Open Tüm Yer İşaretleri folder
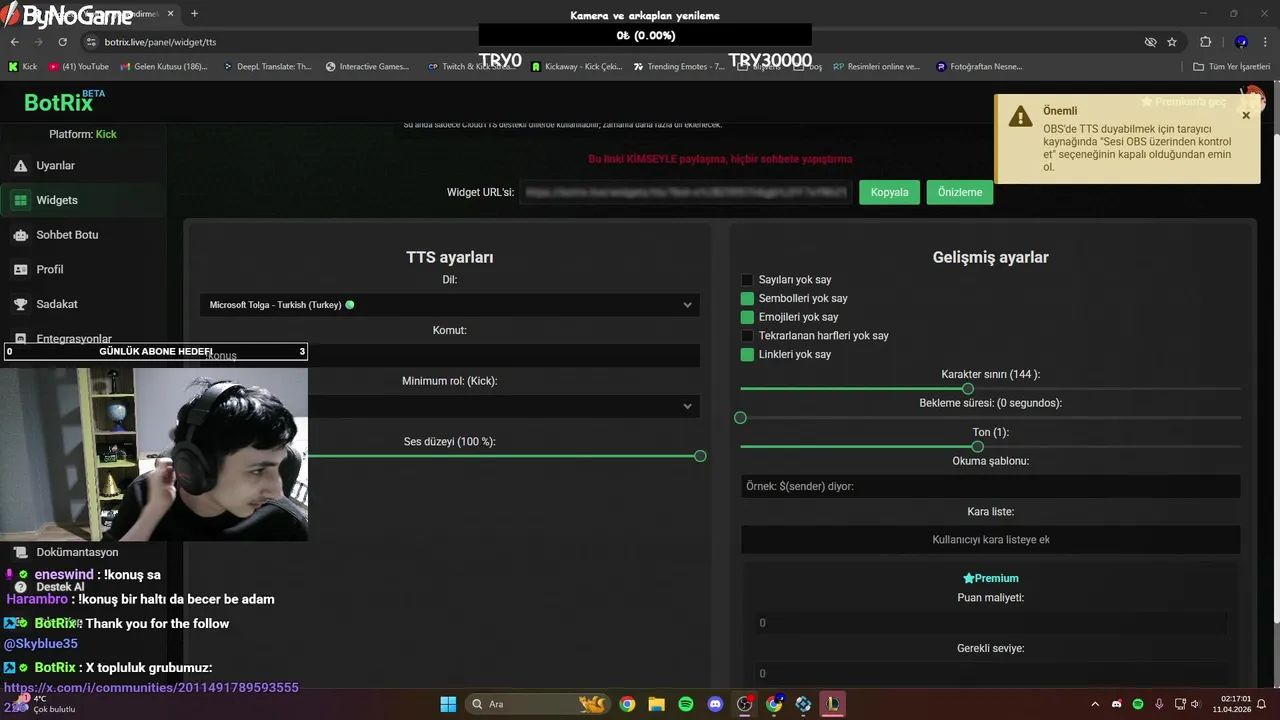1280x720 pixels. [x=1232, y=67]
